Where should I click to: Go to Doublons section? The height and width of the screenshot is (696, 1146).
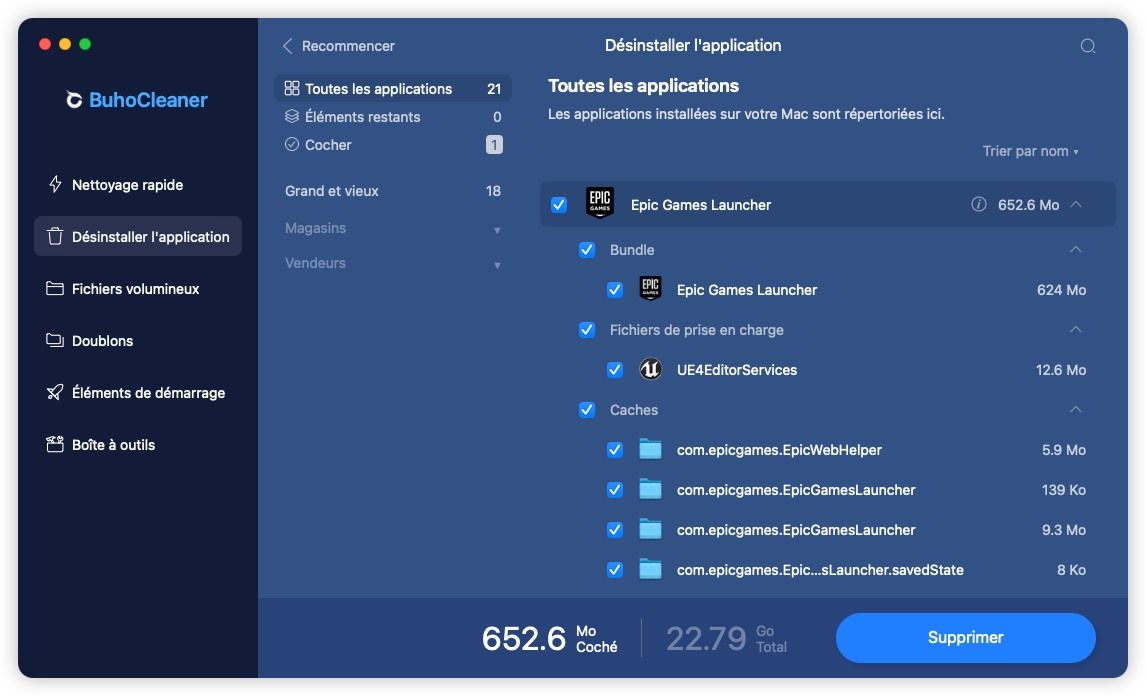(x=137, y=340)
